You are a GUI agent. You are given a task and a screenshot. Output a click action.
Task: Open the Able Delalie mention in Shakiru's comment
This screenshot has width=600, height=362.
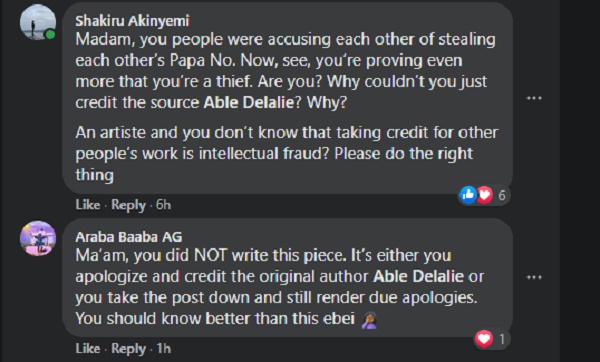pyautogui.click(x=248, y=103)
